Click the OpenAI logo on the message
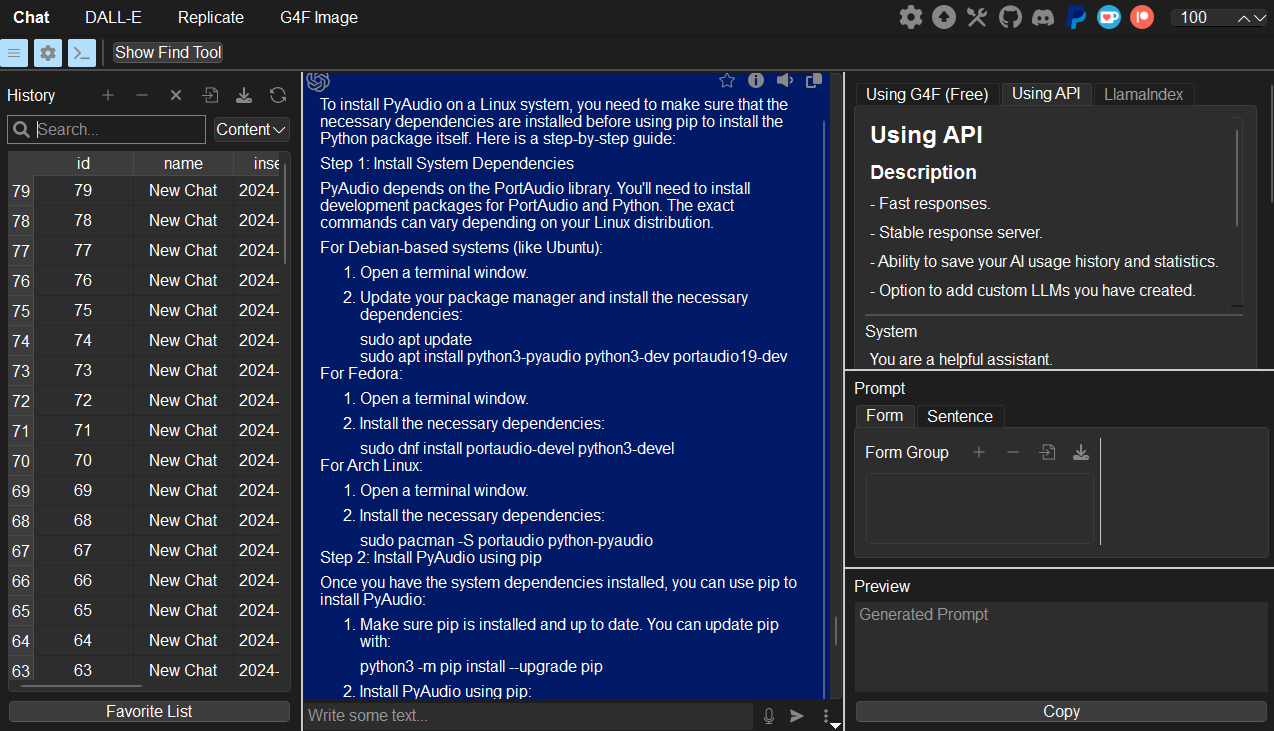Image resolution: width=1274 pixels, height=731 pixels. point(318,81)
